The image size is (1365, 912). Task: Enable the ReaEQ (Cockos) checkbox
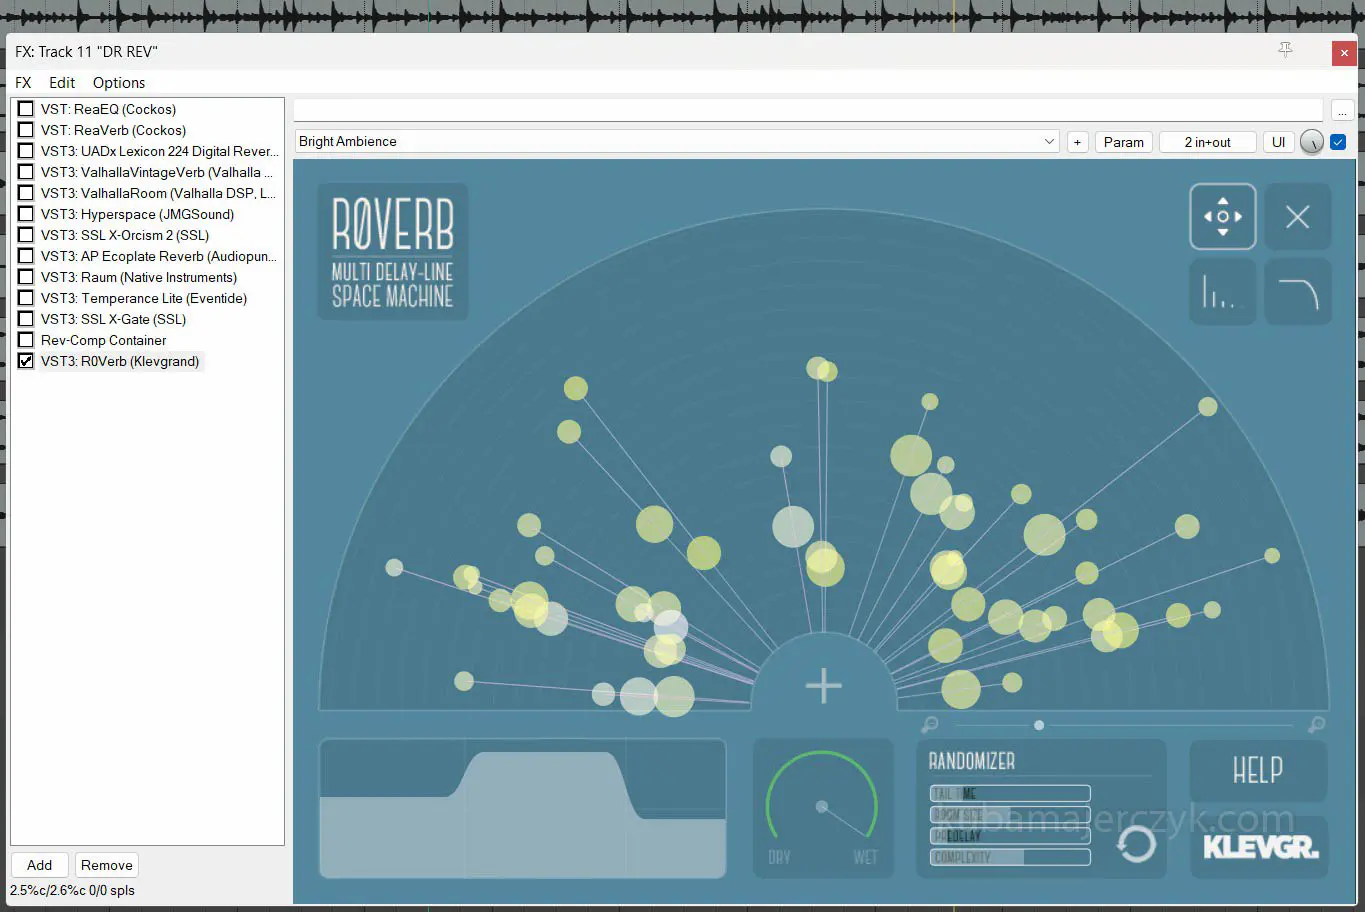(26, 109)
